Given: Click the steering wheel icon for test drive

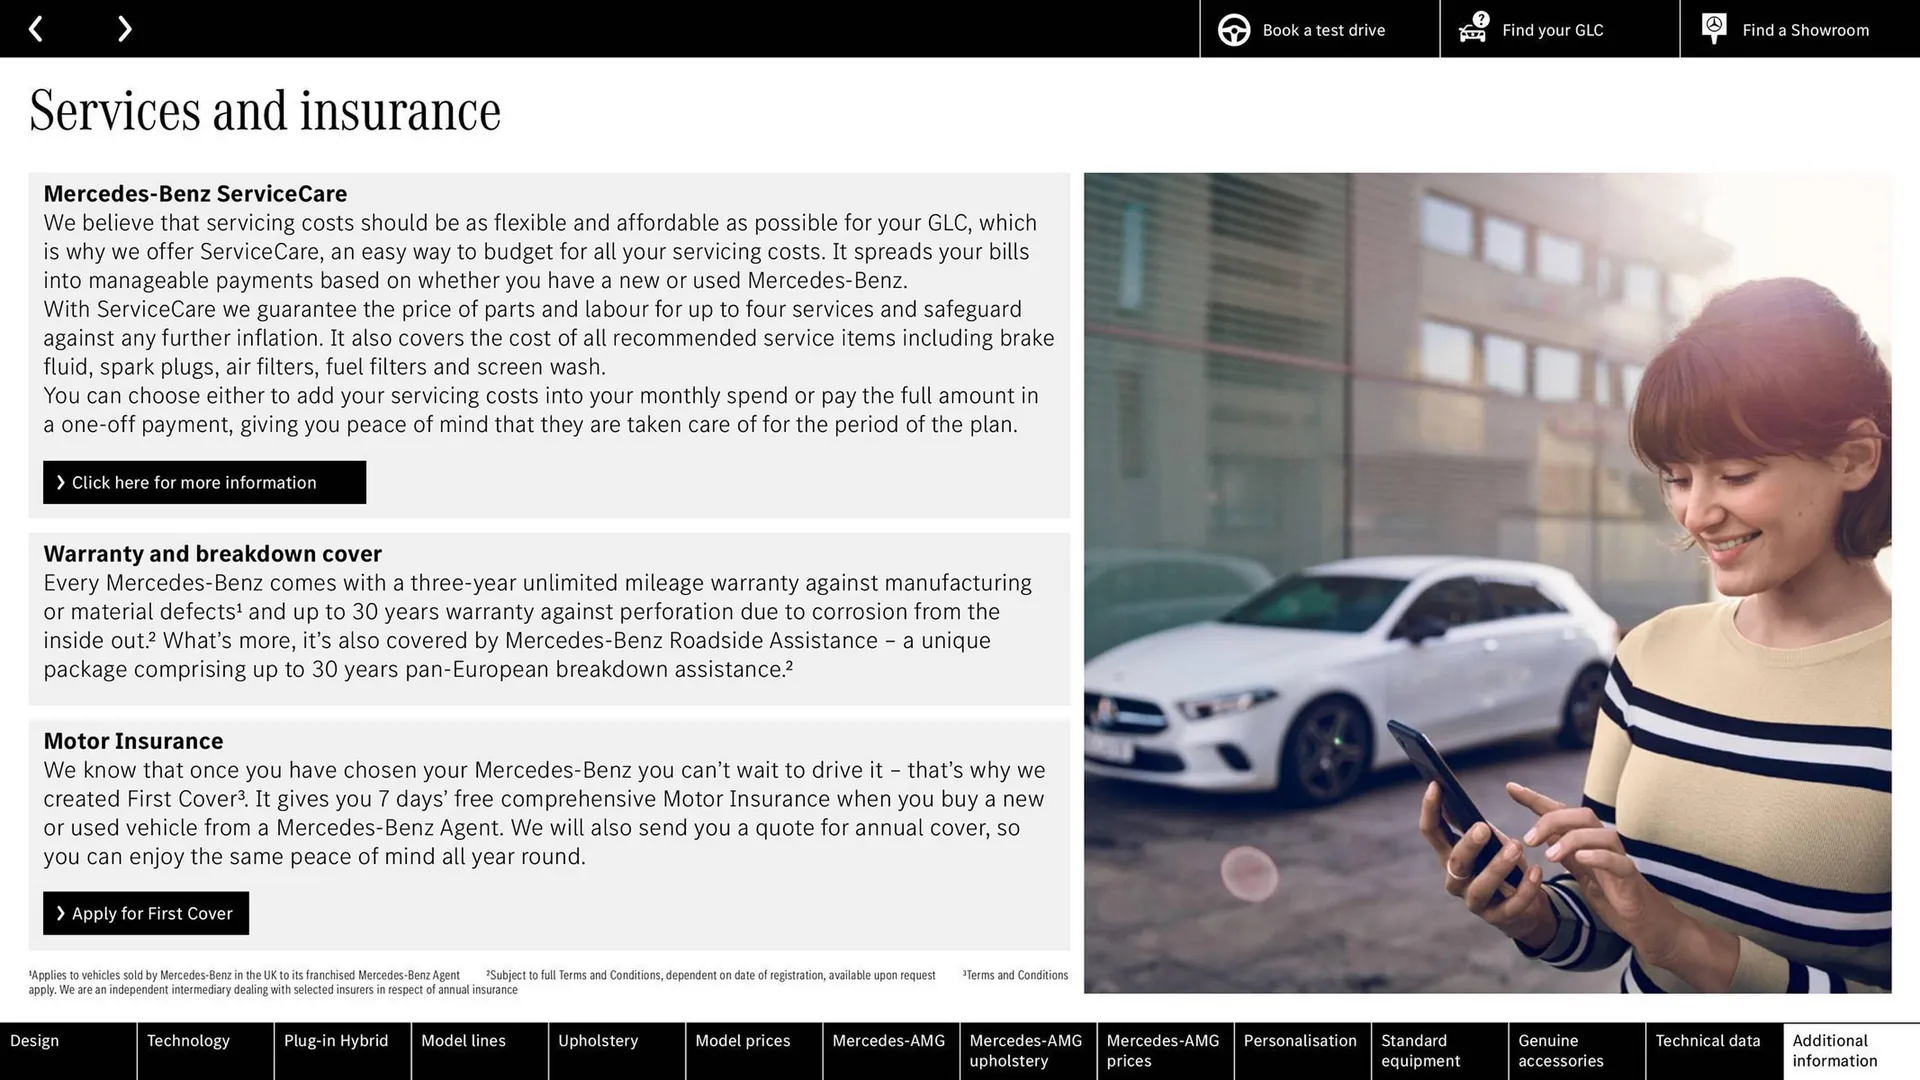Looking at the screenshot, I should pos(1232,29).
